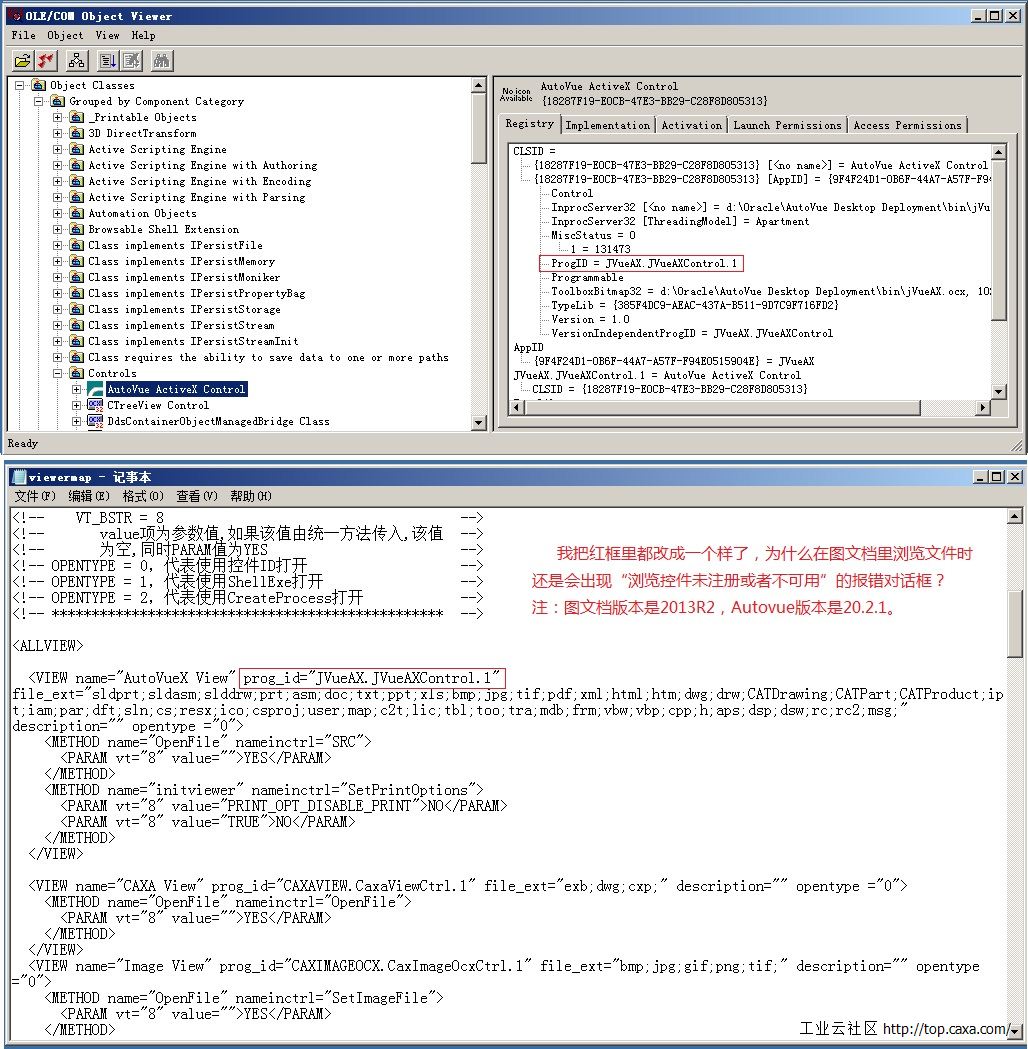Maximize the OLE/COM Object Viewer window
The image size is (1028, 1049).
[995, 15]
